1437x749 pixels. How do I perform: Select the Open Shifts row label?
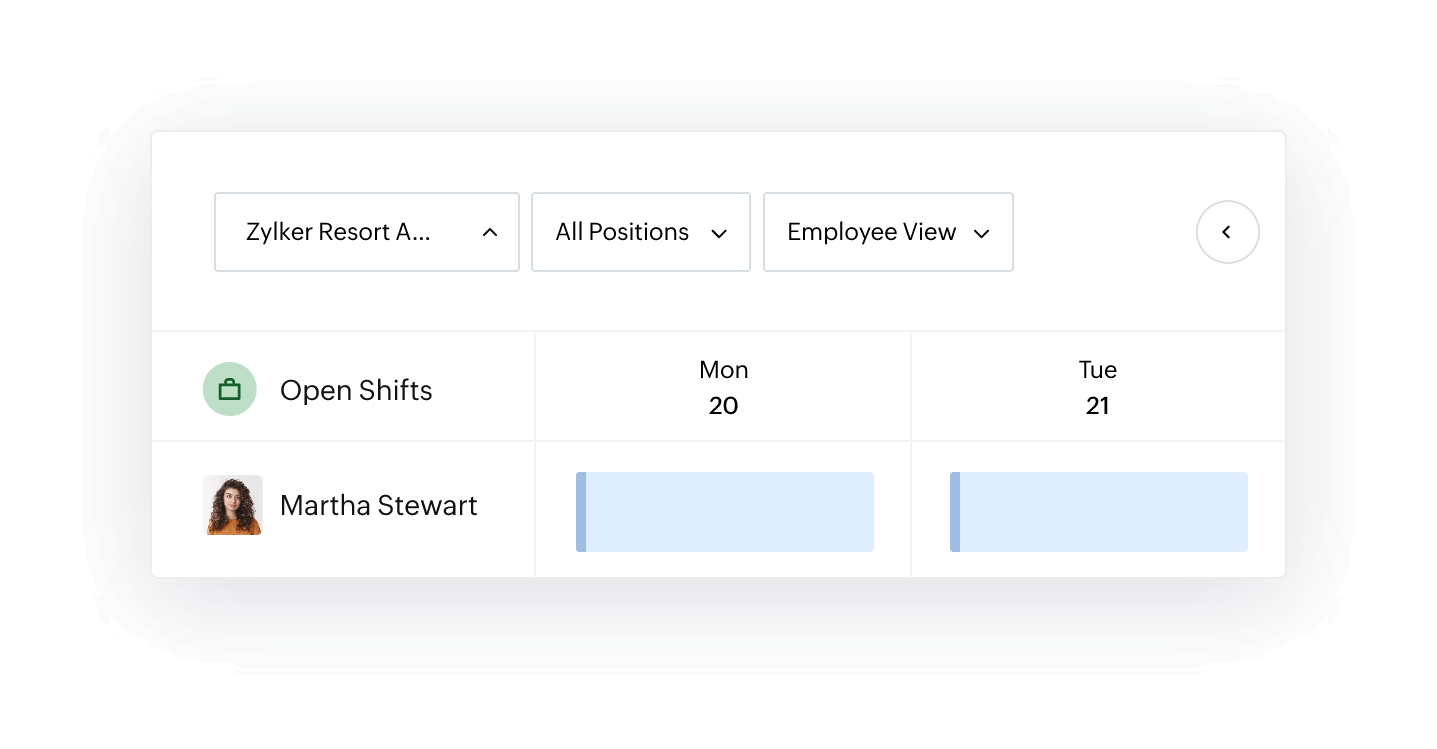pos(356,390)
